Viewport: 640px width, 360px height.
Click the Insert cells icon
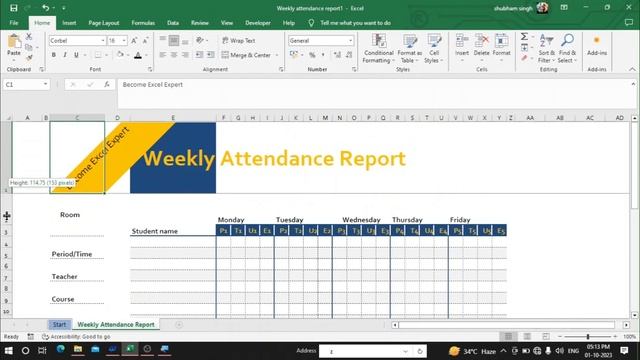click(462, 41)
